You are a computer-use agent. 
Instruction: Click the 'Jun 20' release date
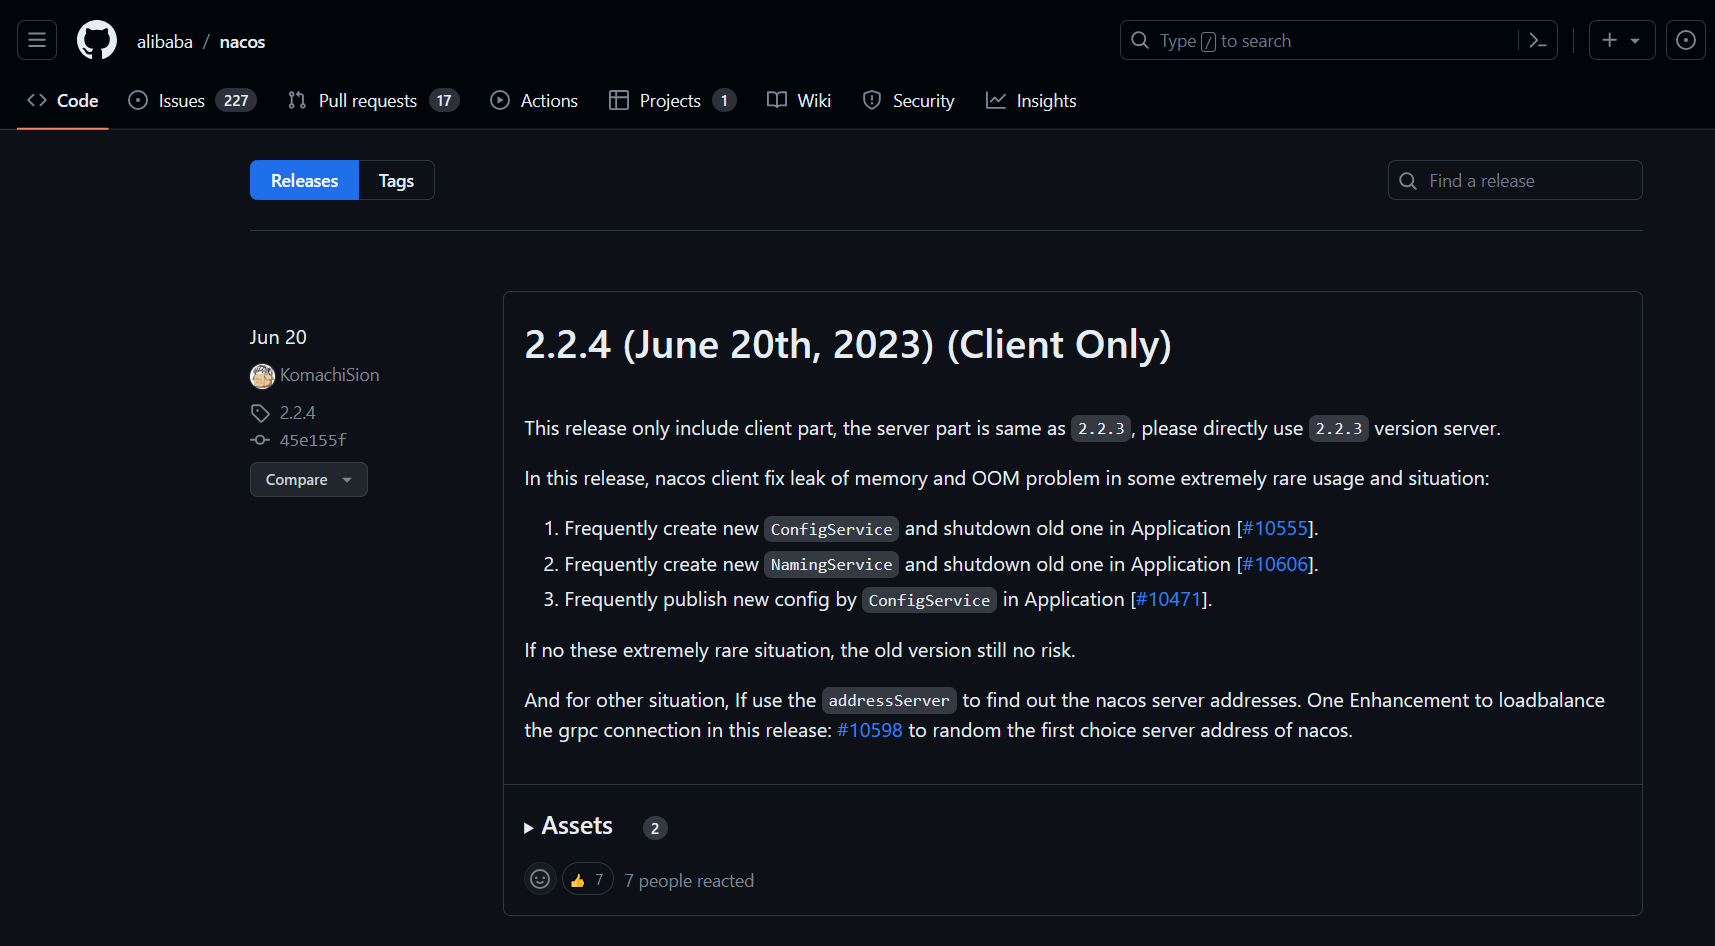click(x=278, y=337)
